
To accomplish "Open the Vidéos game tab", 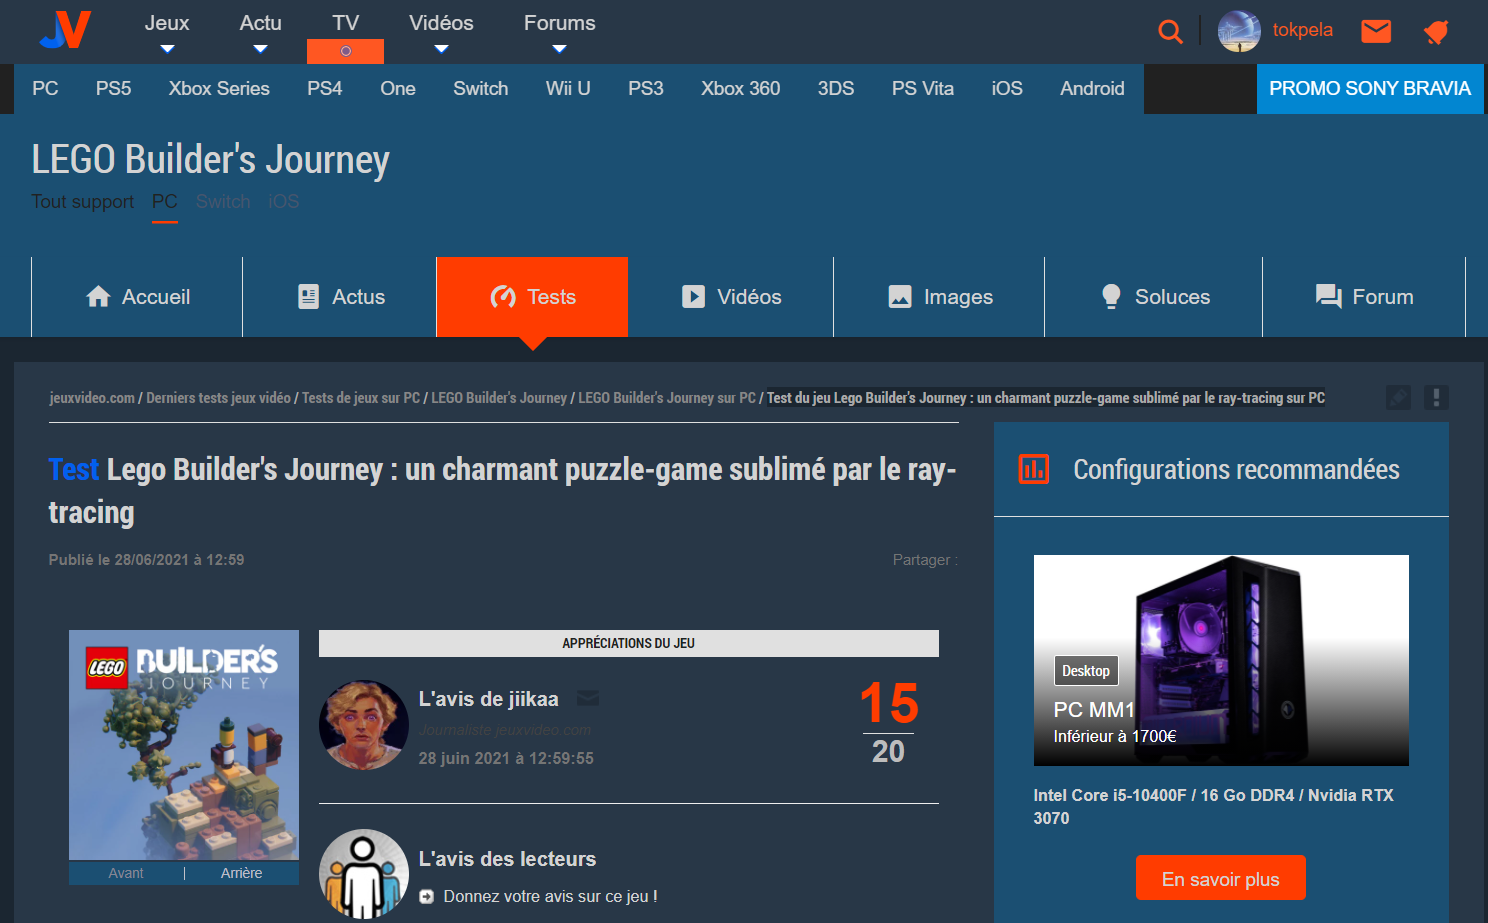I will 731,297.
